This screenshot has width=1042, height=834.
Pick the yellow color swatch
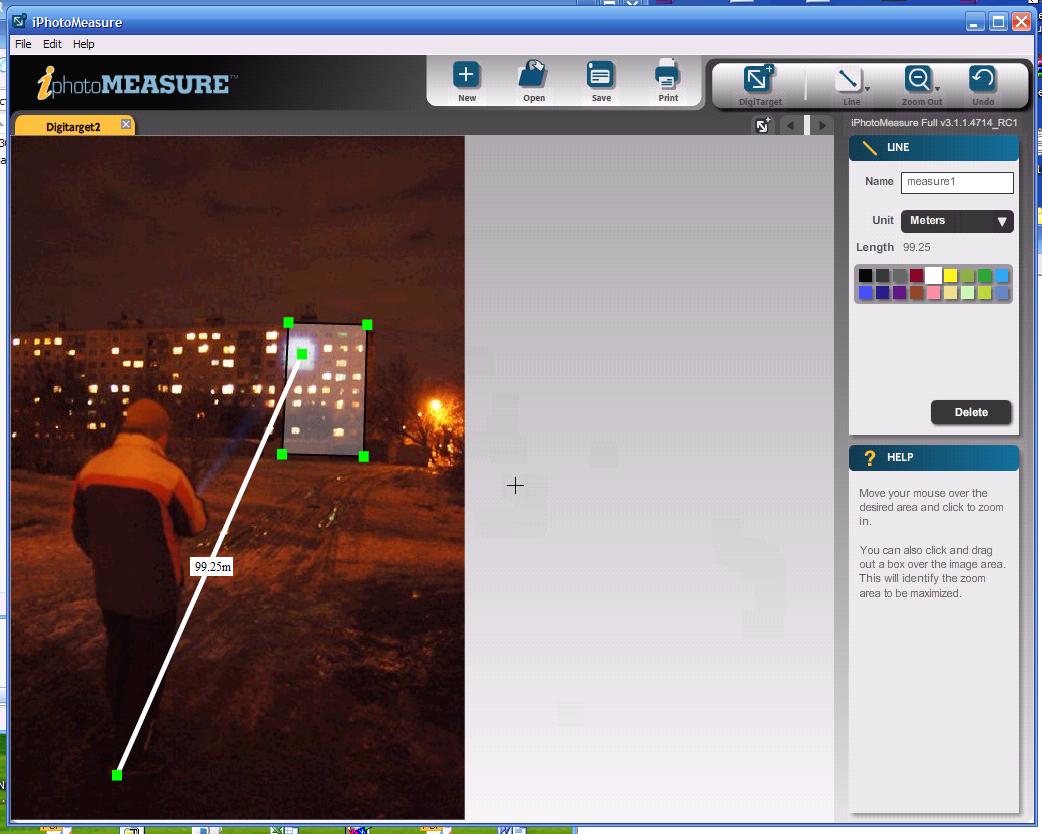point(950,276)
